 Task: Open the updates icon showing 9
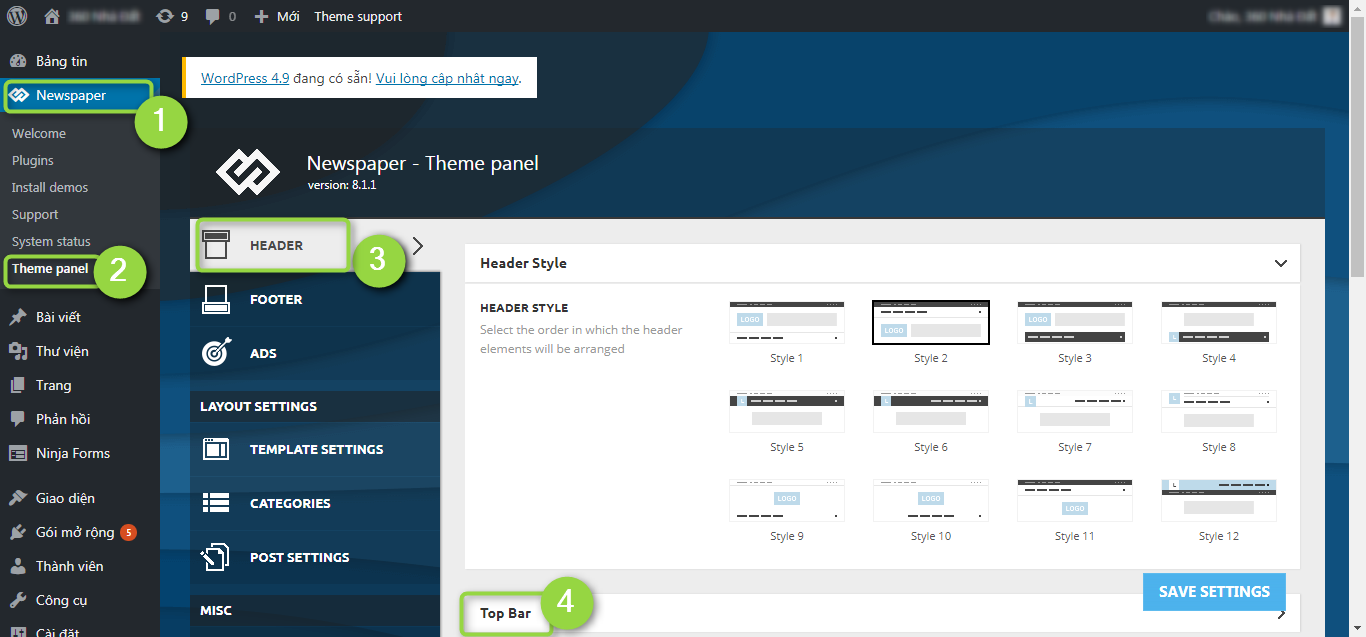tap(165, 16)
